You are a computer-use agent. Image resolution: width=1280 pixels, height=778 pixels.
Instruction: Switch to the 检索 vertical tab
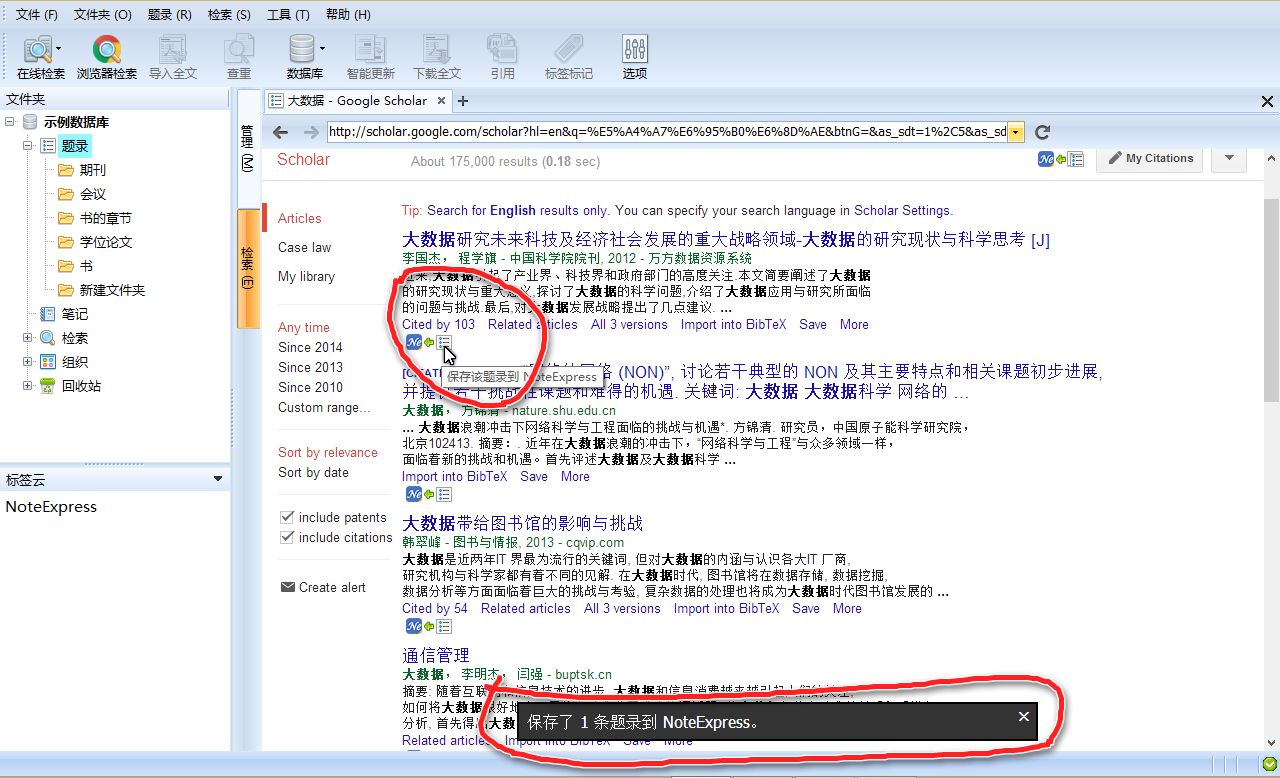(x=247, y=267)
